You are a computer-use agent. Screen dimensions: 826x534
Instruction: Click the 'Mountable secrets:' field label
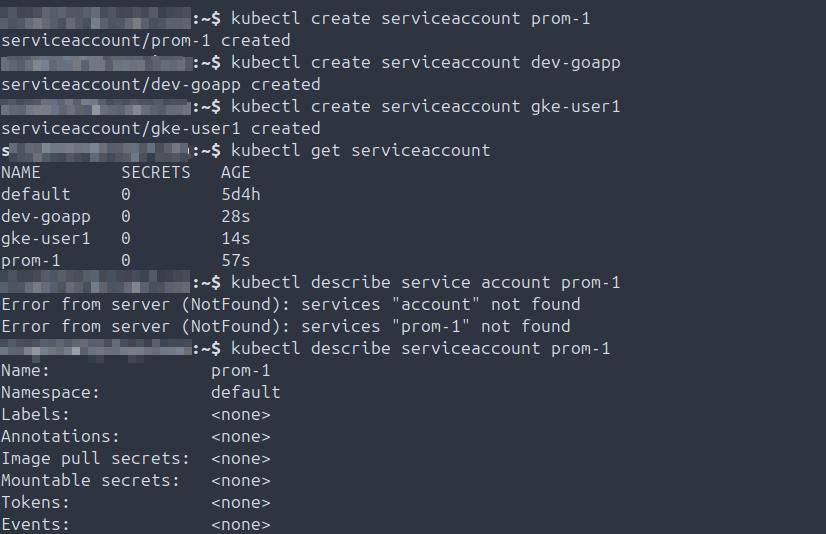click(x=90, y=480)
